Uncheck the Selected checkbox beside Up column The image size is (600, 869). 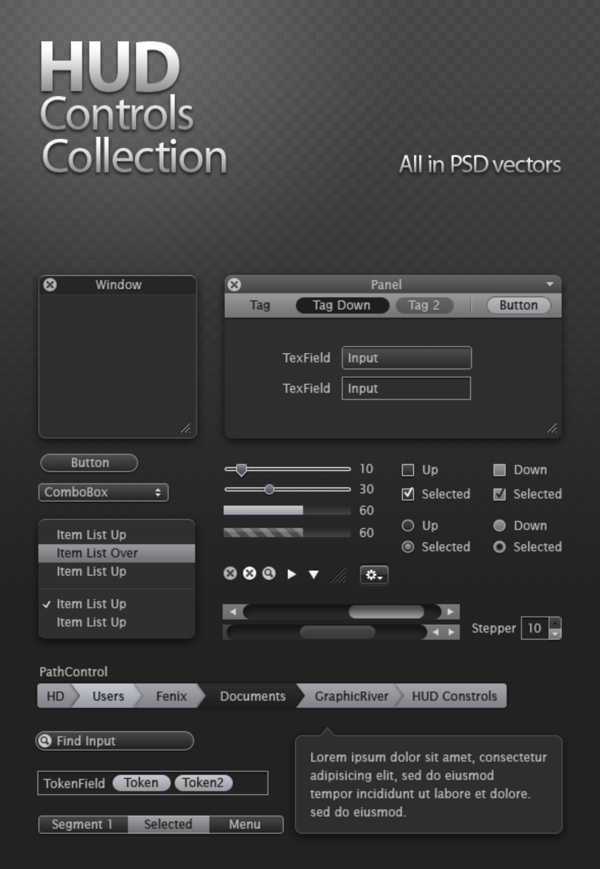[408, 494]
